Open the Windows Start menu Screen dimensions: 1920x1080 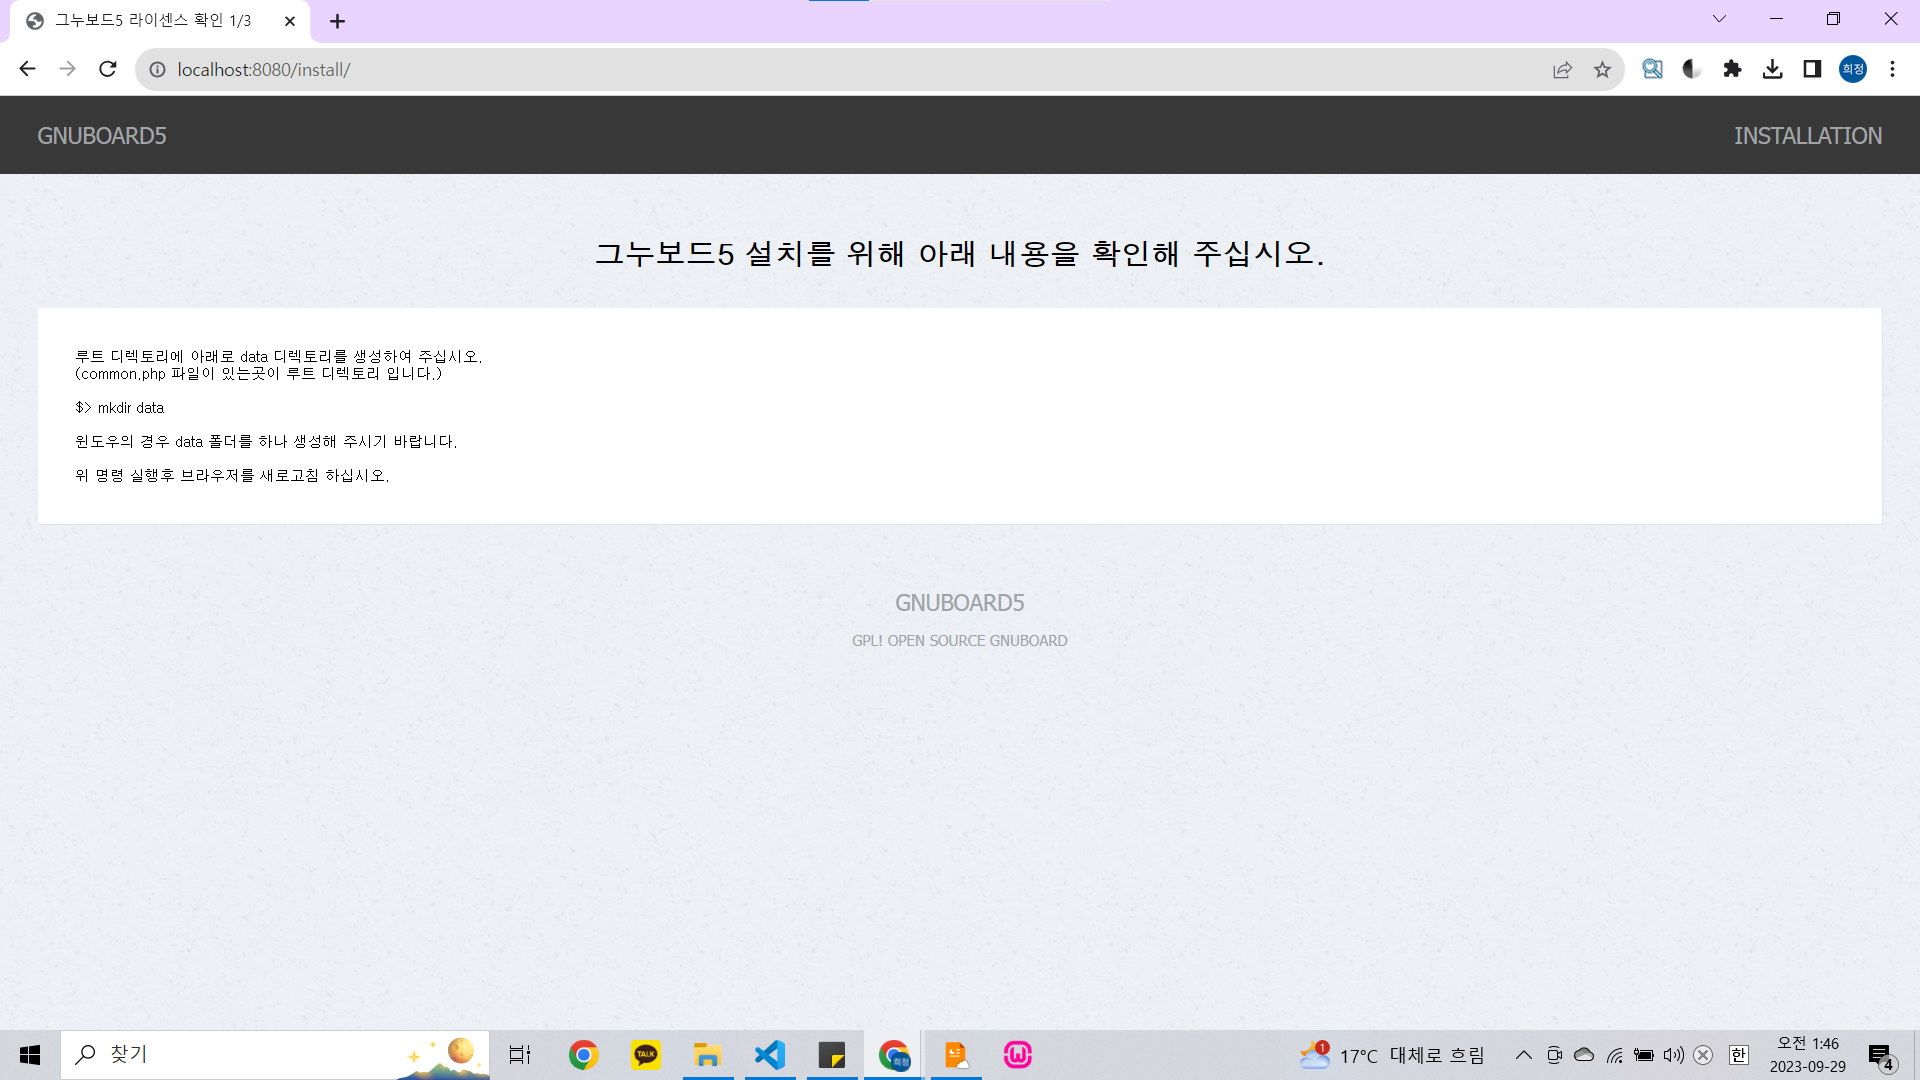pyautogui.click(x=30, y=1055)
